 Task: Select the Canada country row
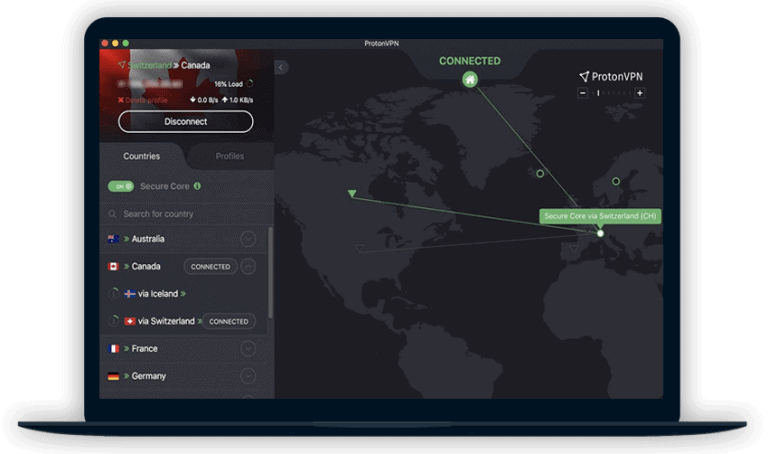pos(184,266)
